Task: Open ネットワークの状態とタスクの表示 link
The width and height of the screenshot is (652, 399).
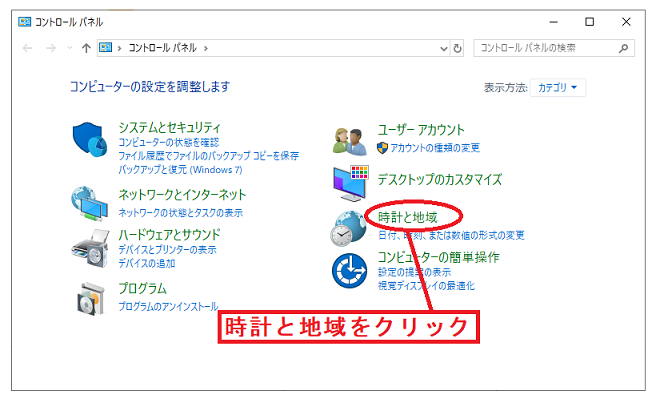Action: point(180,213)
